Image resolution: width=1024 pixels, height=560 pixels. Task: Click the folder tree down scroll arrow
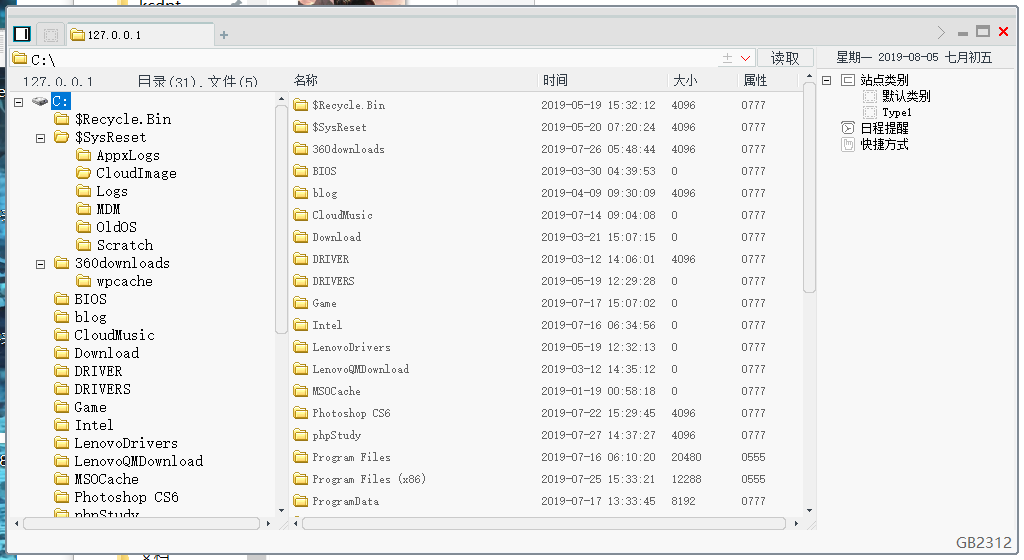pos(281,510)
